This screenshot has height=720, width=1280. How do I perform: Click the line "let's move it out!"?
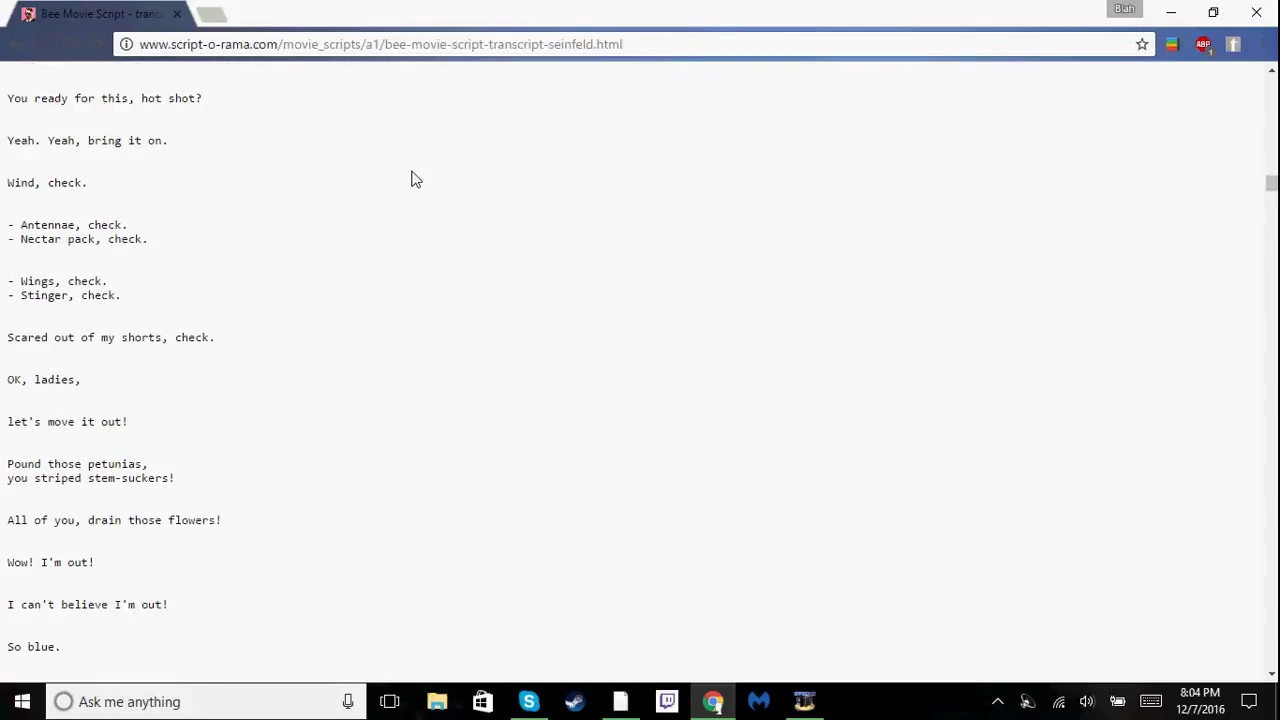(x=67, y=421)
